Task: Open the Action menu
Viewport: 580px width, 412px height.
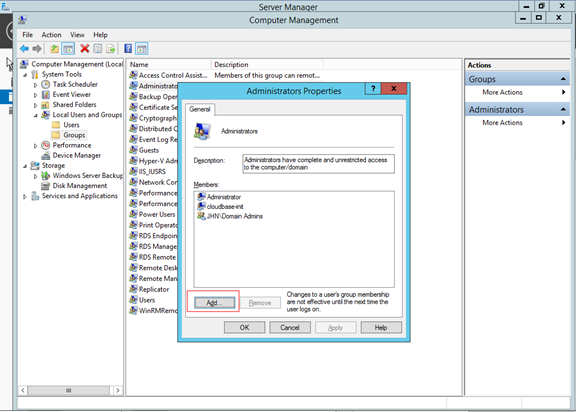Action: (x=51, y=35)
